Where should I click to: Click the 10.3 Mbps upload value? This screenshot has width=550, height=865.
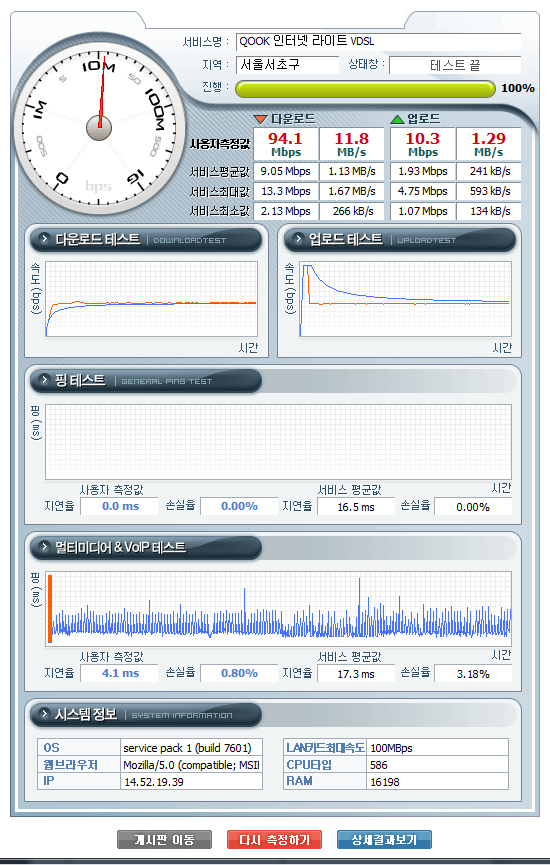[423, 144]
